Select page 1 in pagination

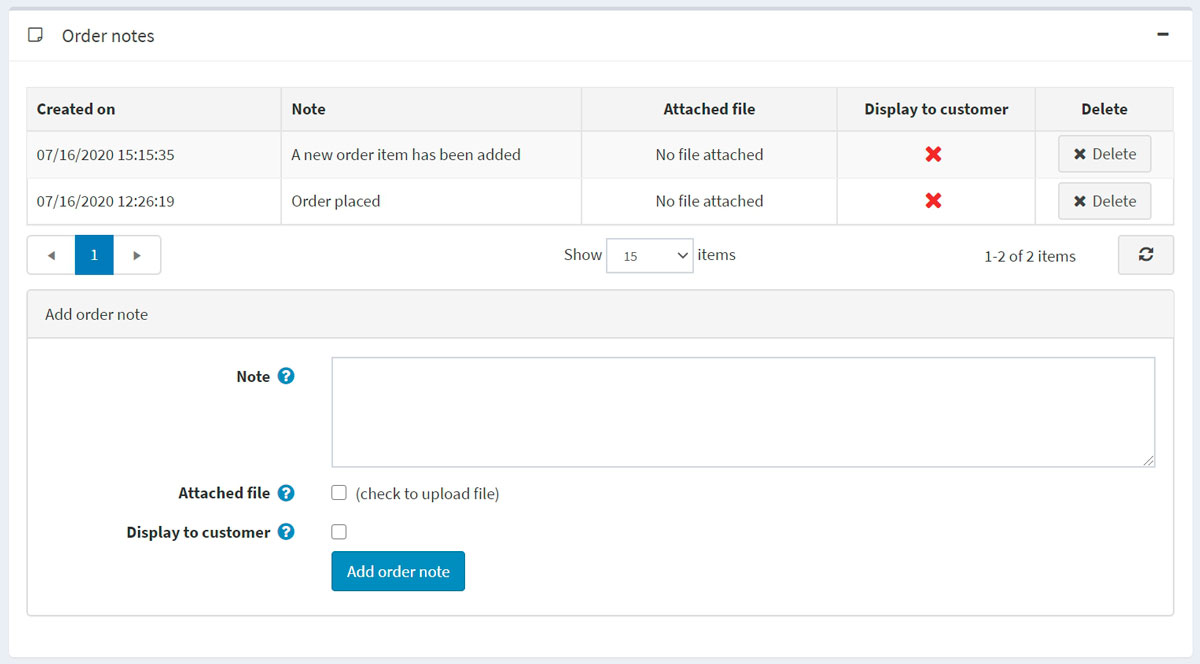94,255
